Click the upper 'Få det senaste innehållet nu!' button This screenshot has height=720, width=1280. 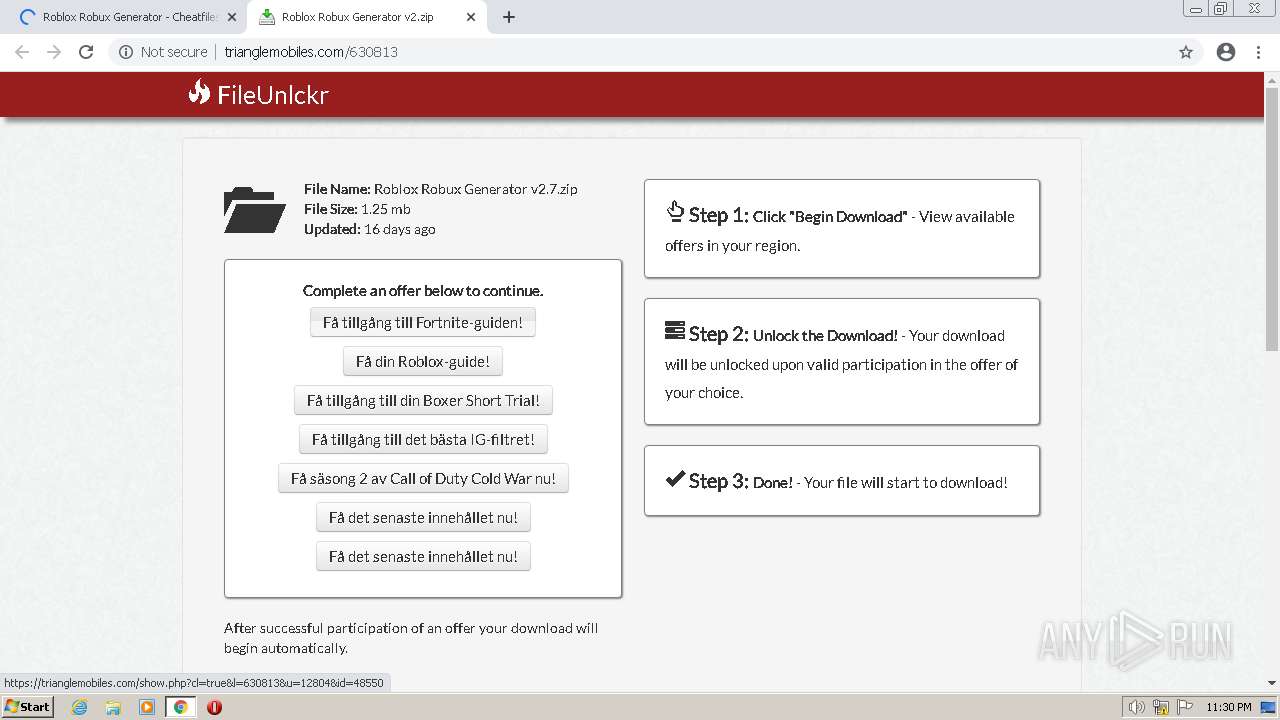(x=423, y=518)
